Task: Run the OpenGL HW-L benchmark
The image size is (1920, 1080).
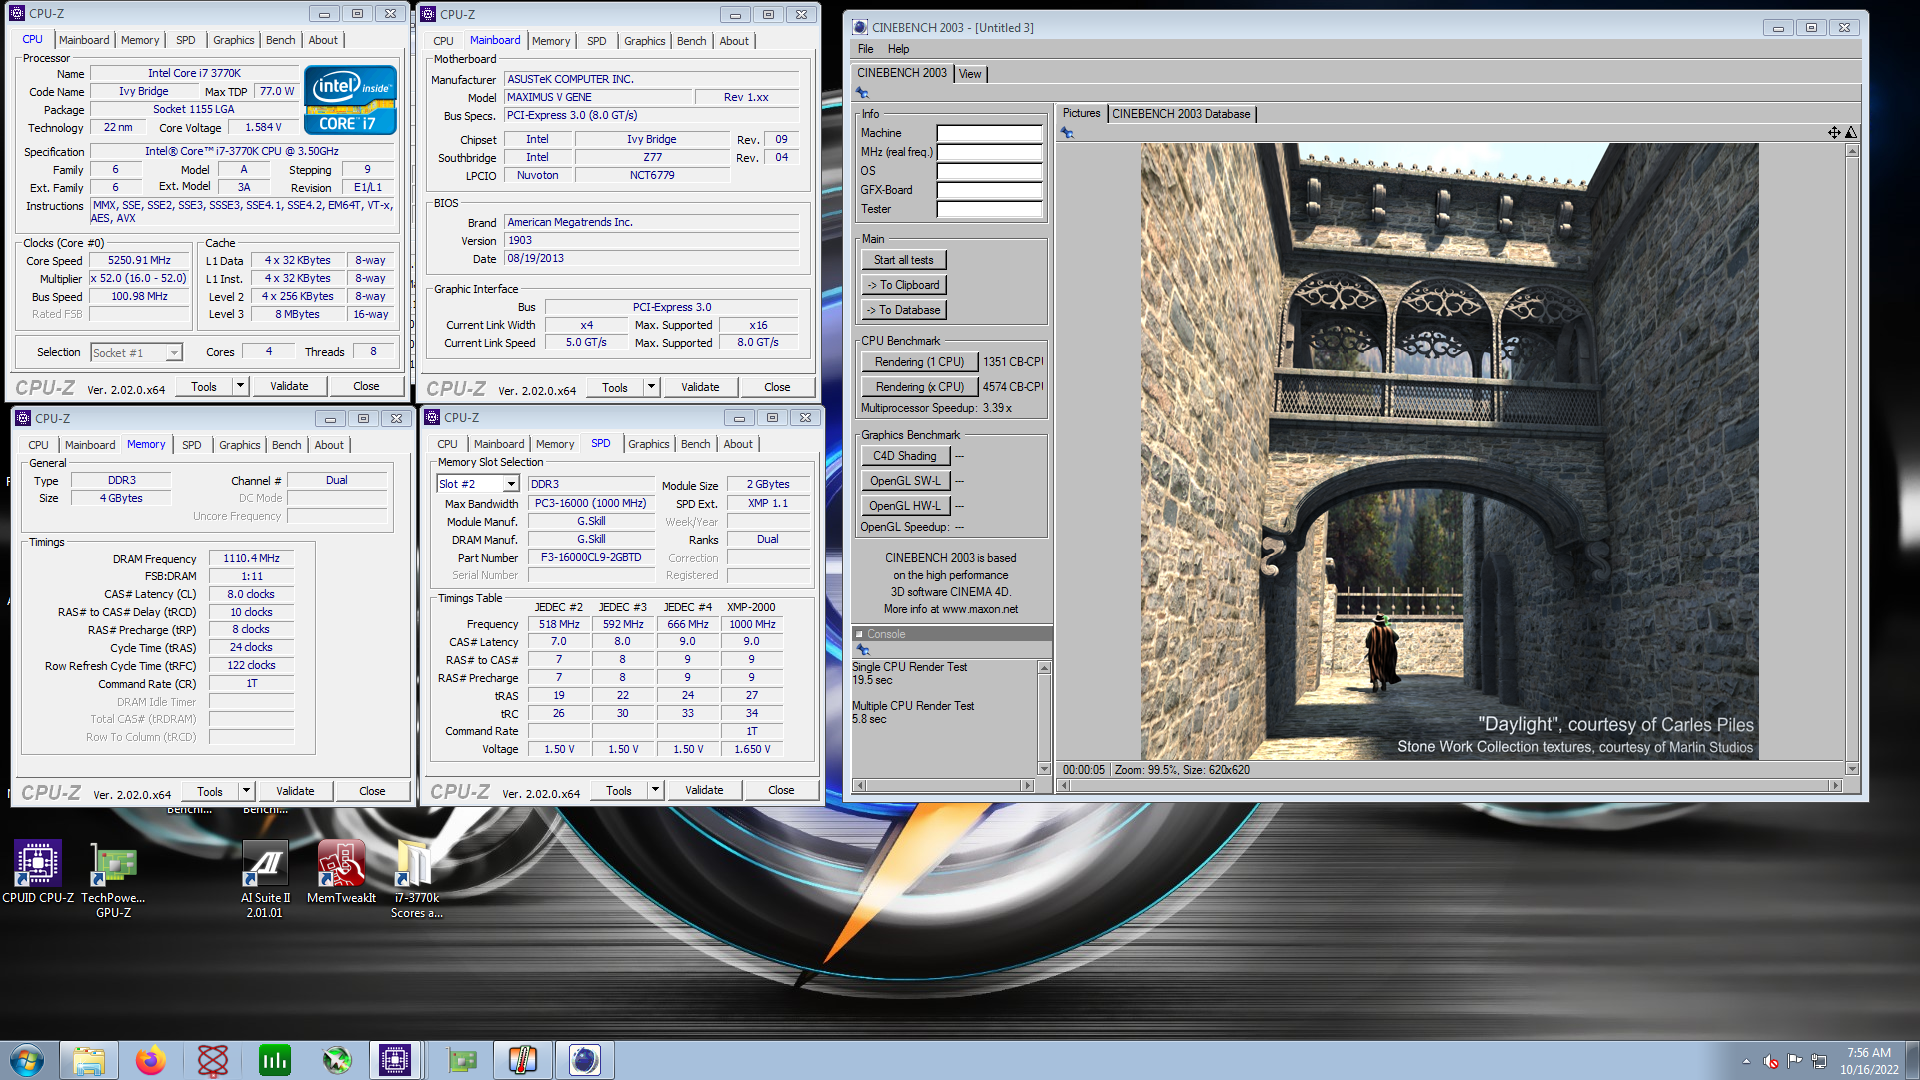Action: click(x=904, y=506)
